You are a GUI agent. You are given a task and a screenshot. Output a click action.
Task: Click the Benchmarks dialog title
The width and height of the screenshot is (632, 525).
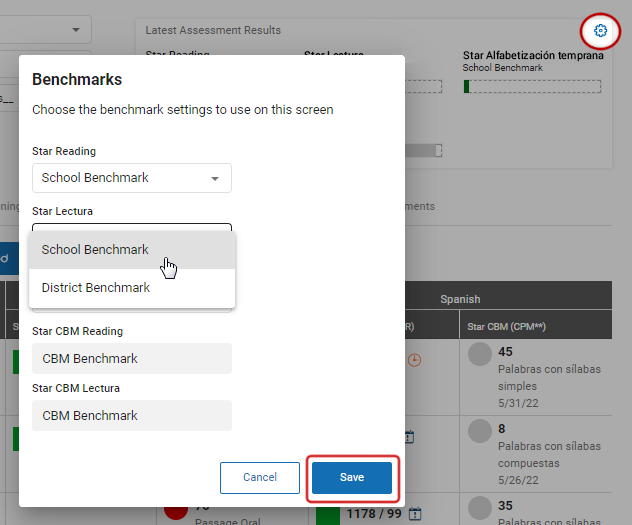77,79
